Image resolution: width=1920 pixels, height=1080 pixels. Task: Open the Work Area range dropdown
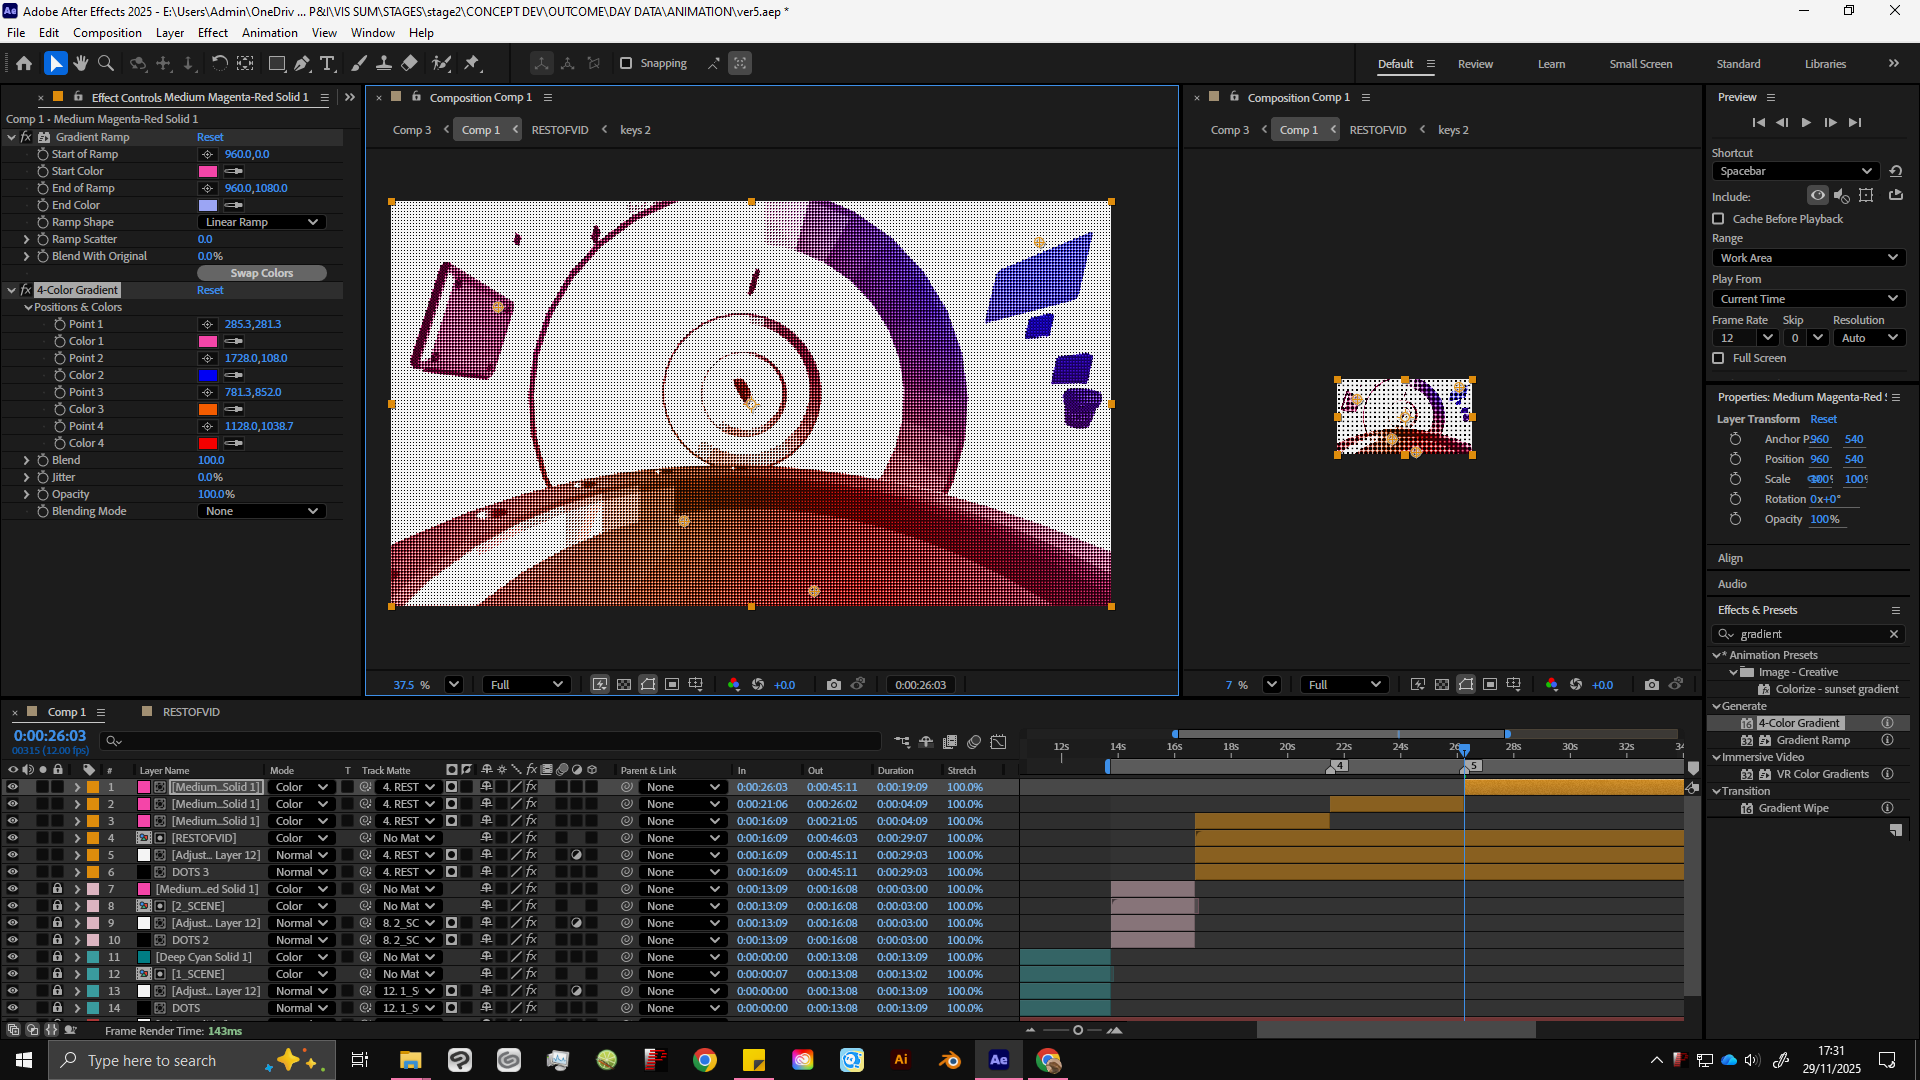(x=1809, y=258)
